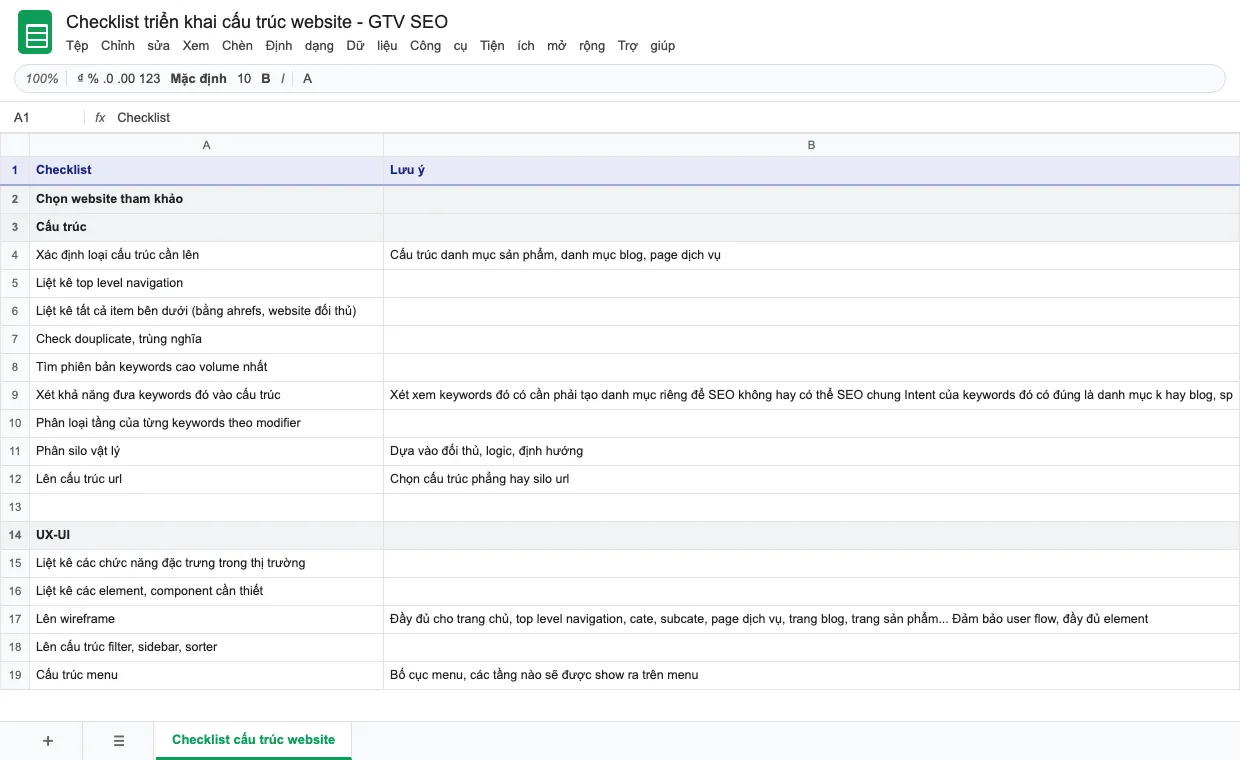Open text color A button
This screenshot has width=1240, height=760.
pyautogui.click(x=307, y=78)
